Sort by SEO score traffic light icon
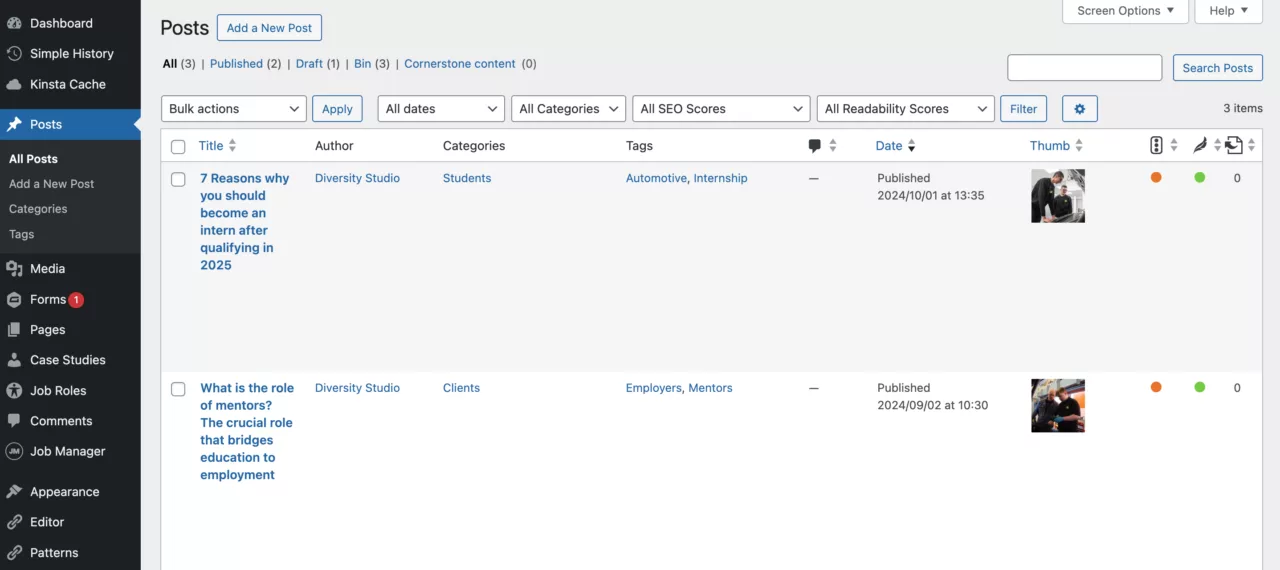Screen dimensions: 1280x570 pos(1156,146)
